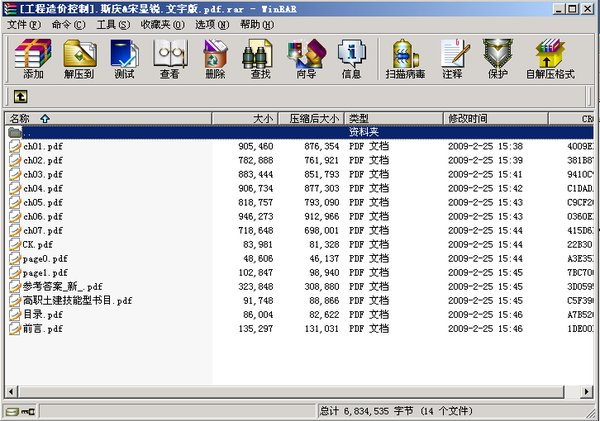The image size is (600, 421).
Task: Click the 删除 (Delete) toolbar icon
Action: tap(215, 59)
